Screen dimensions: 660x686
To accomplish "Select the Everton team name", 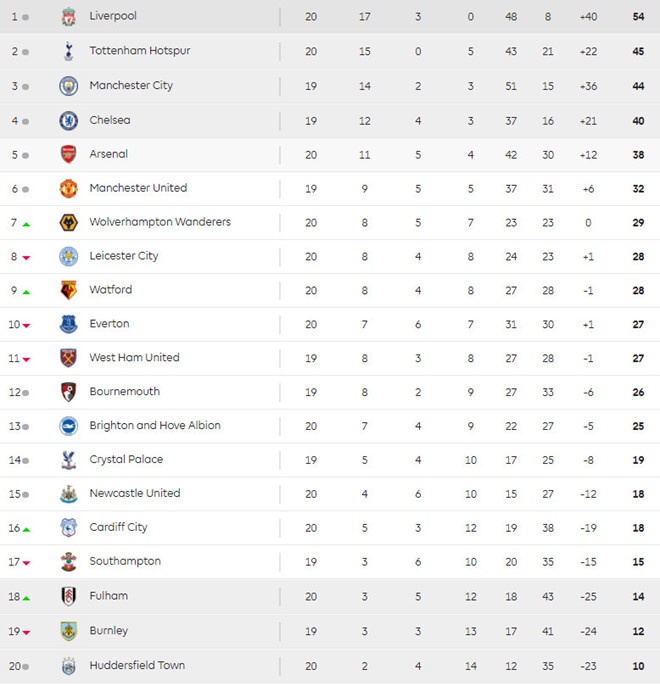I will pos(109,324).
